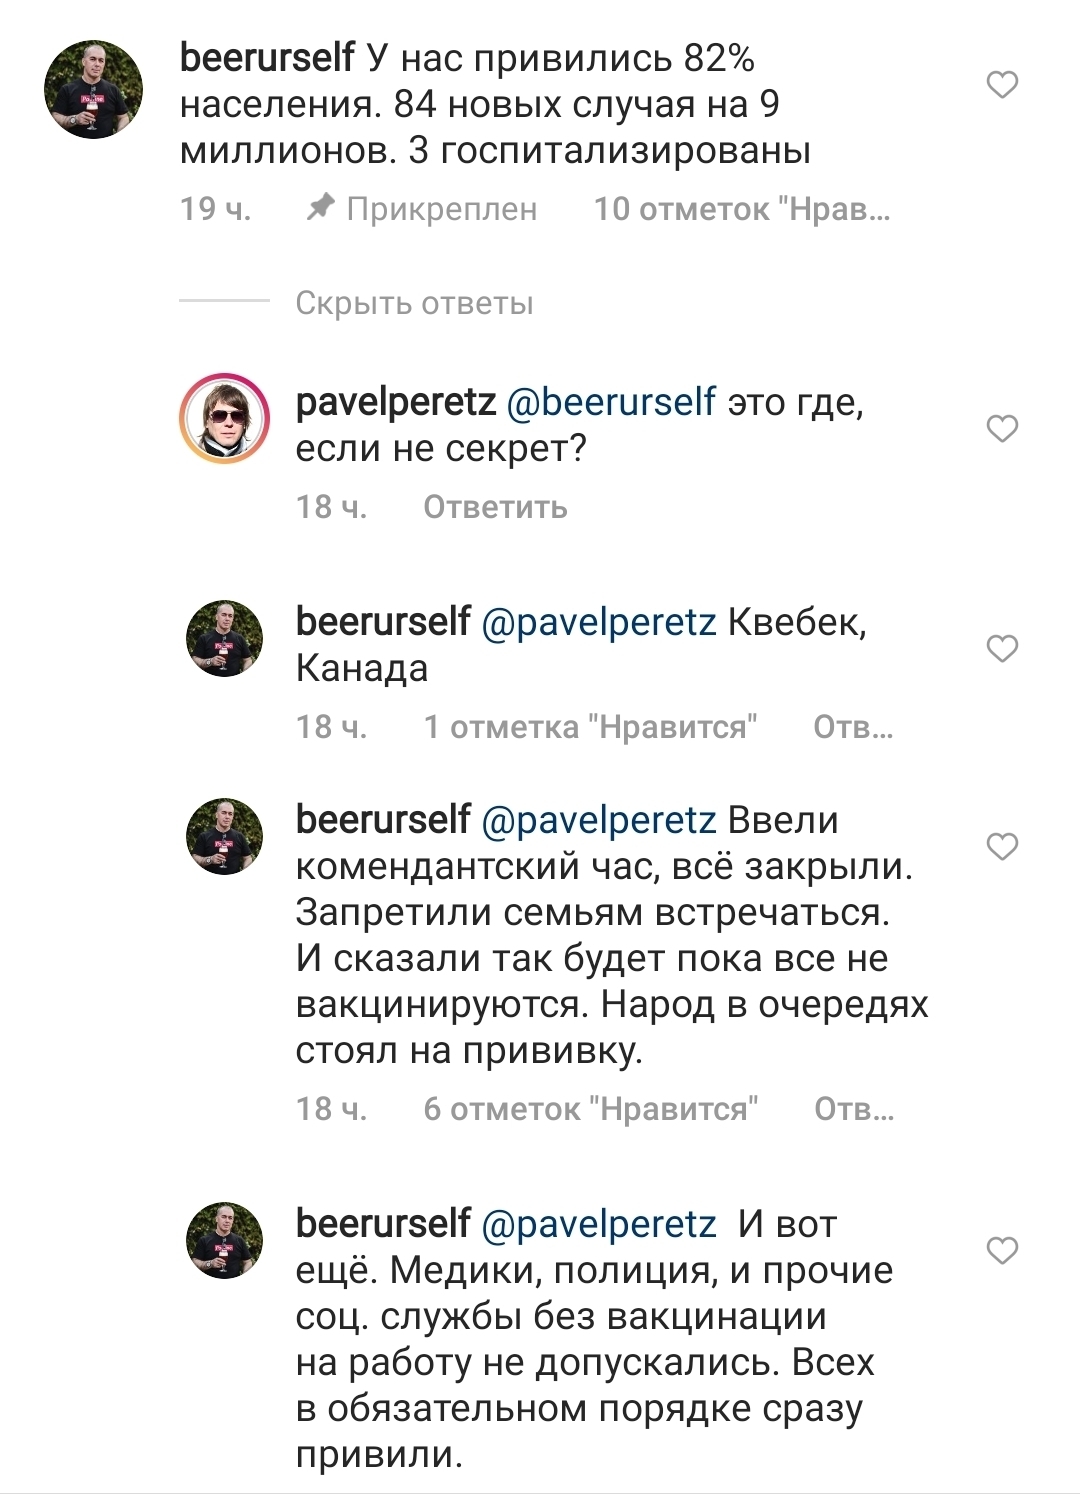The image size is (1080, 1502).
Task: Open beerurself username on the pinned comment
Action: 267,58
